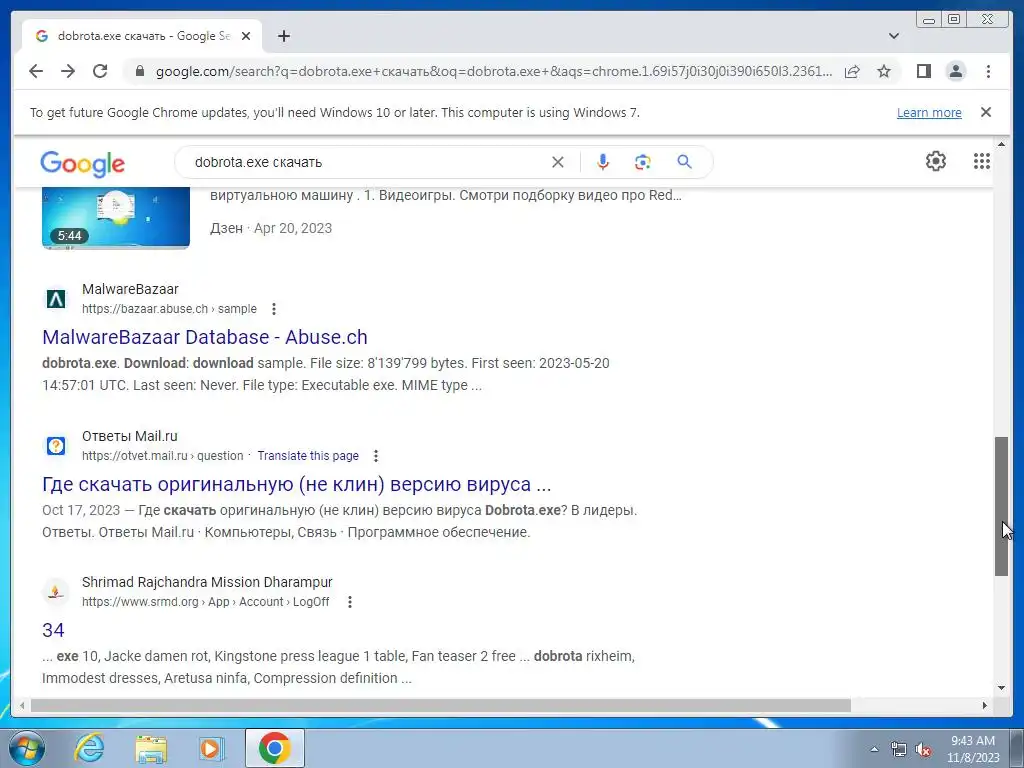Open the Learn more link

point(929,112)
